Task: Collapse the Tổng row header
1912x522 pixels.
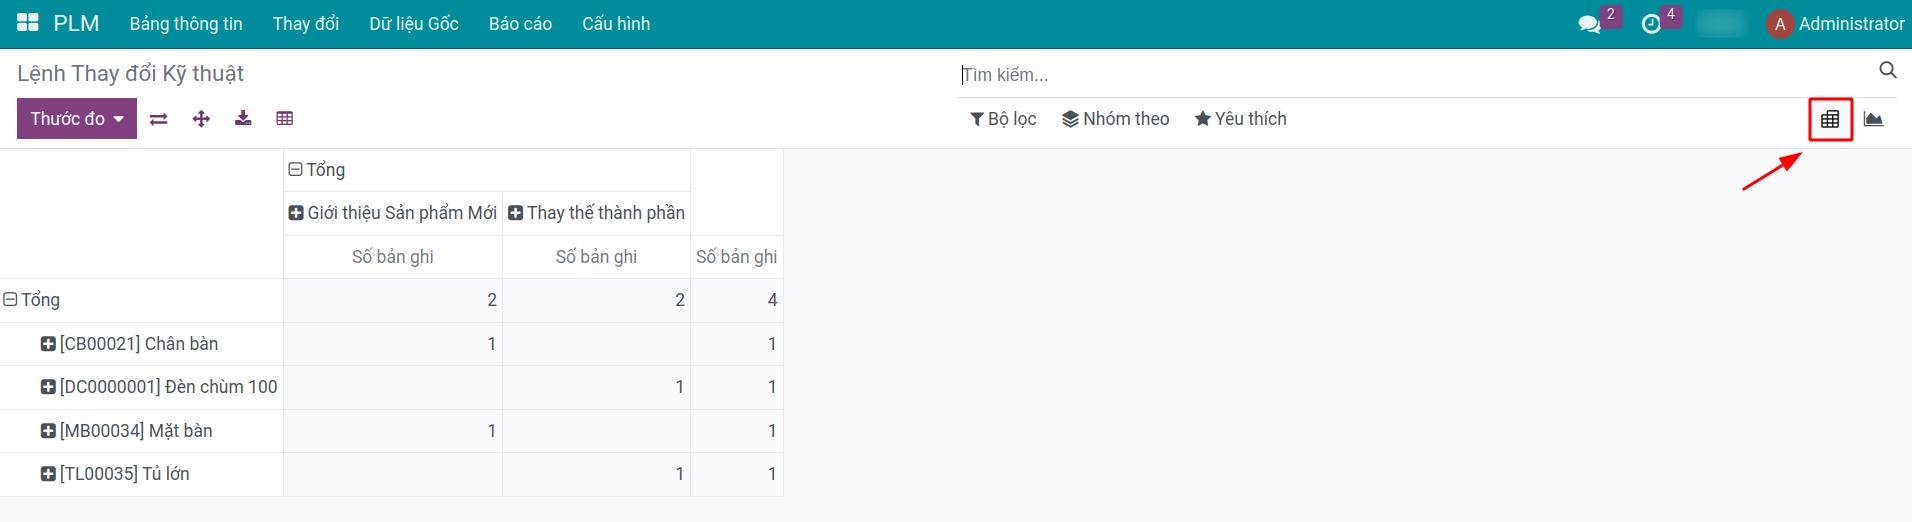Action: (x=11, y=300)
